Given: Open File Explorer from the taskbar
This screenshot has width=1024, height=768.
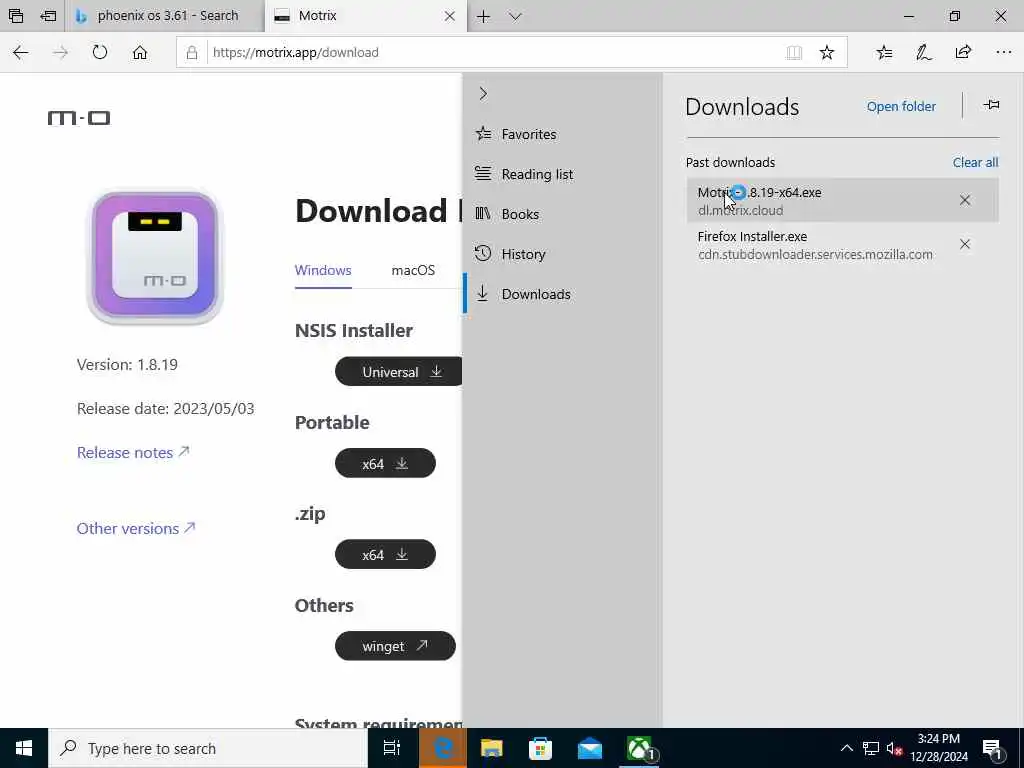Looking at the screenshot, I should pos(491,748).
